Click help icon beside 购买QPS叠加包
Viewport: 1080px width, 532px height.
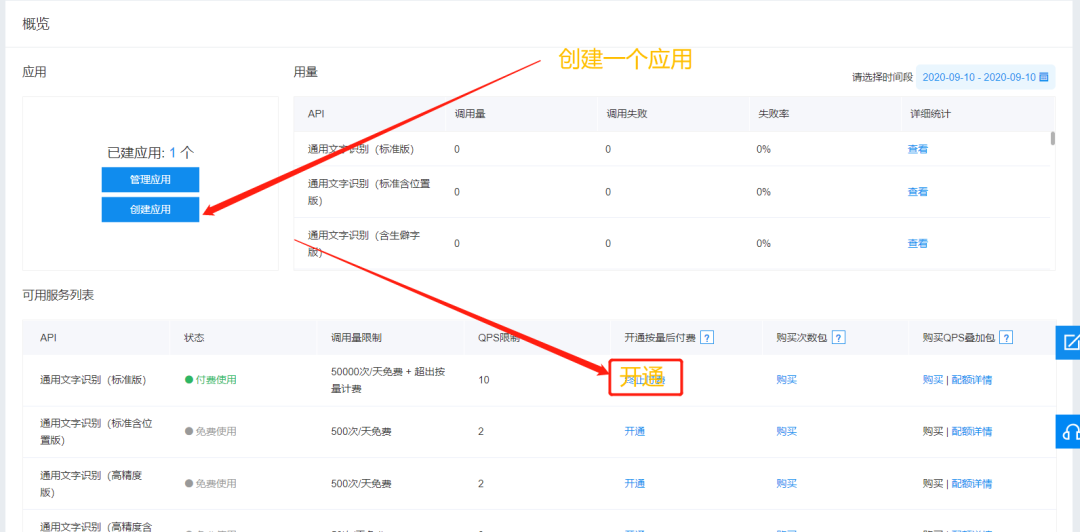coord(1006,338)
